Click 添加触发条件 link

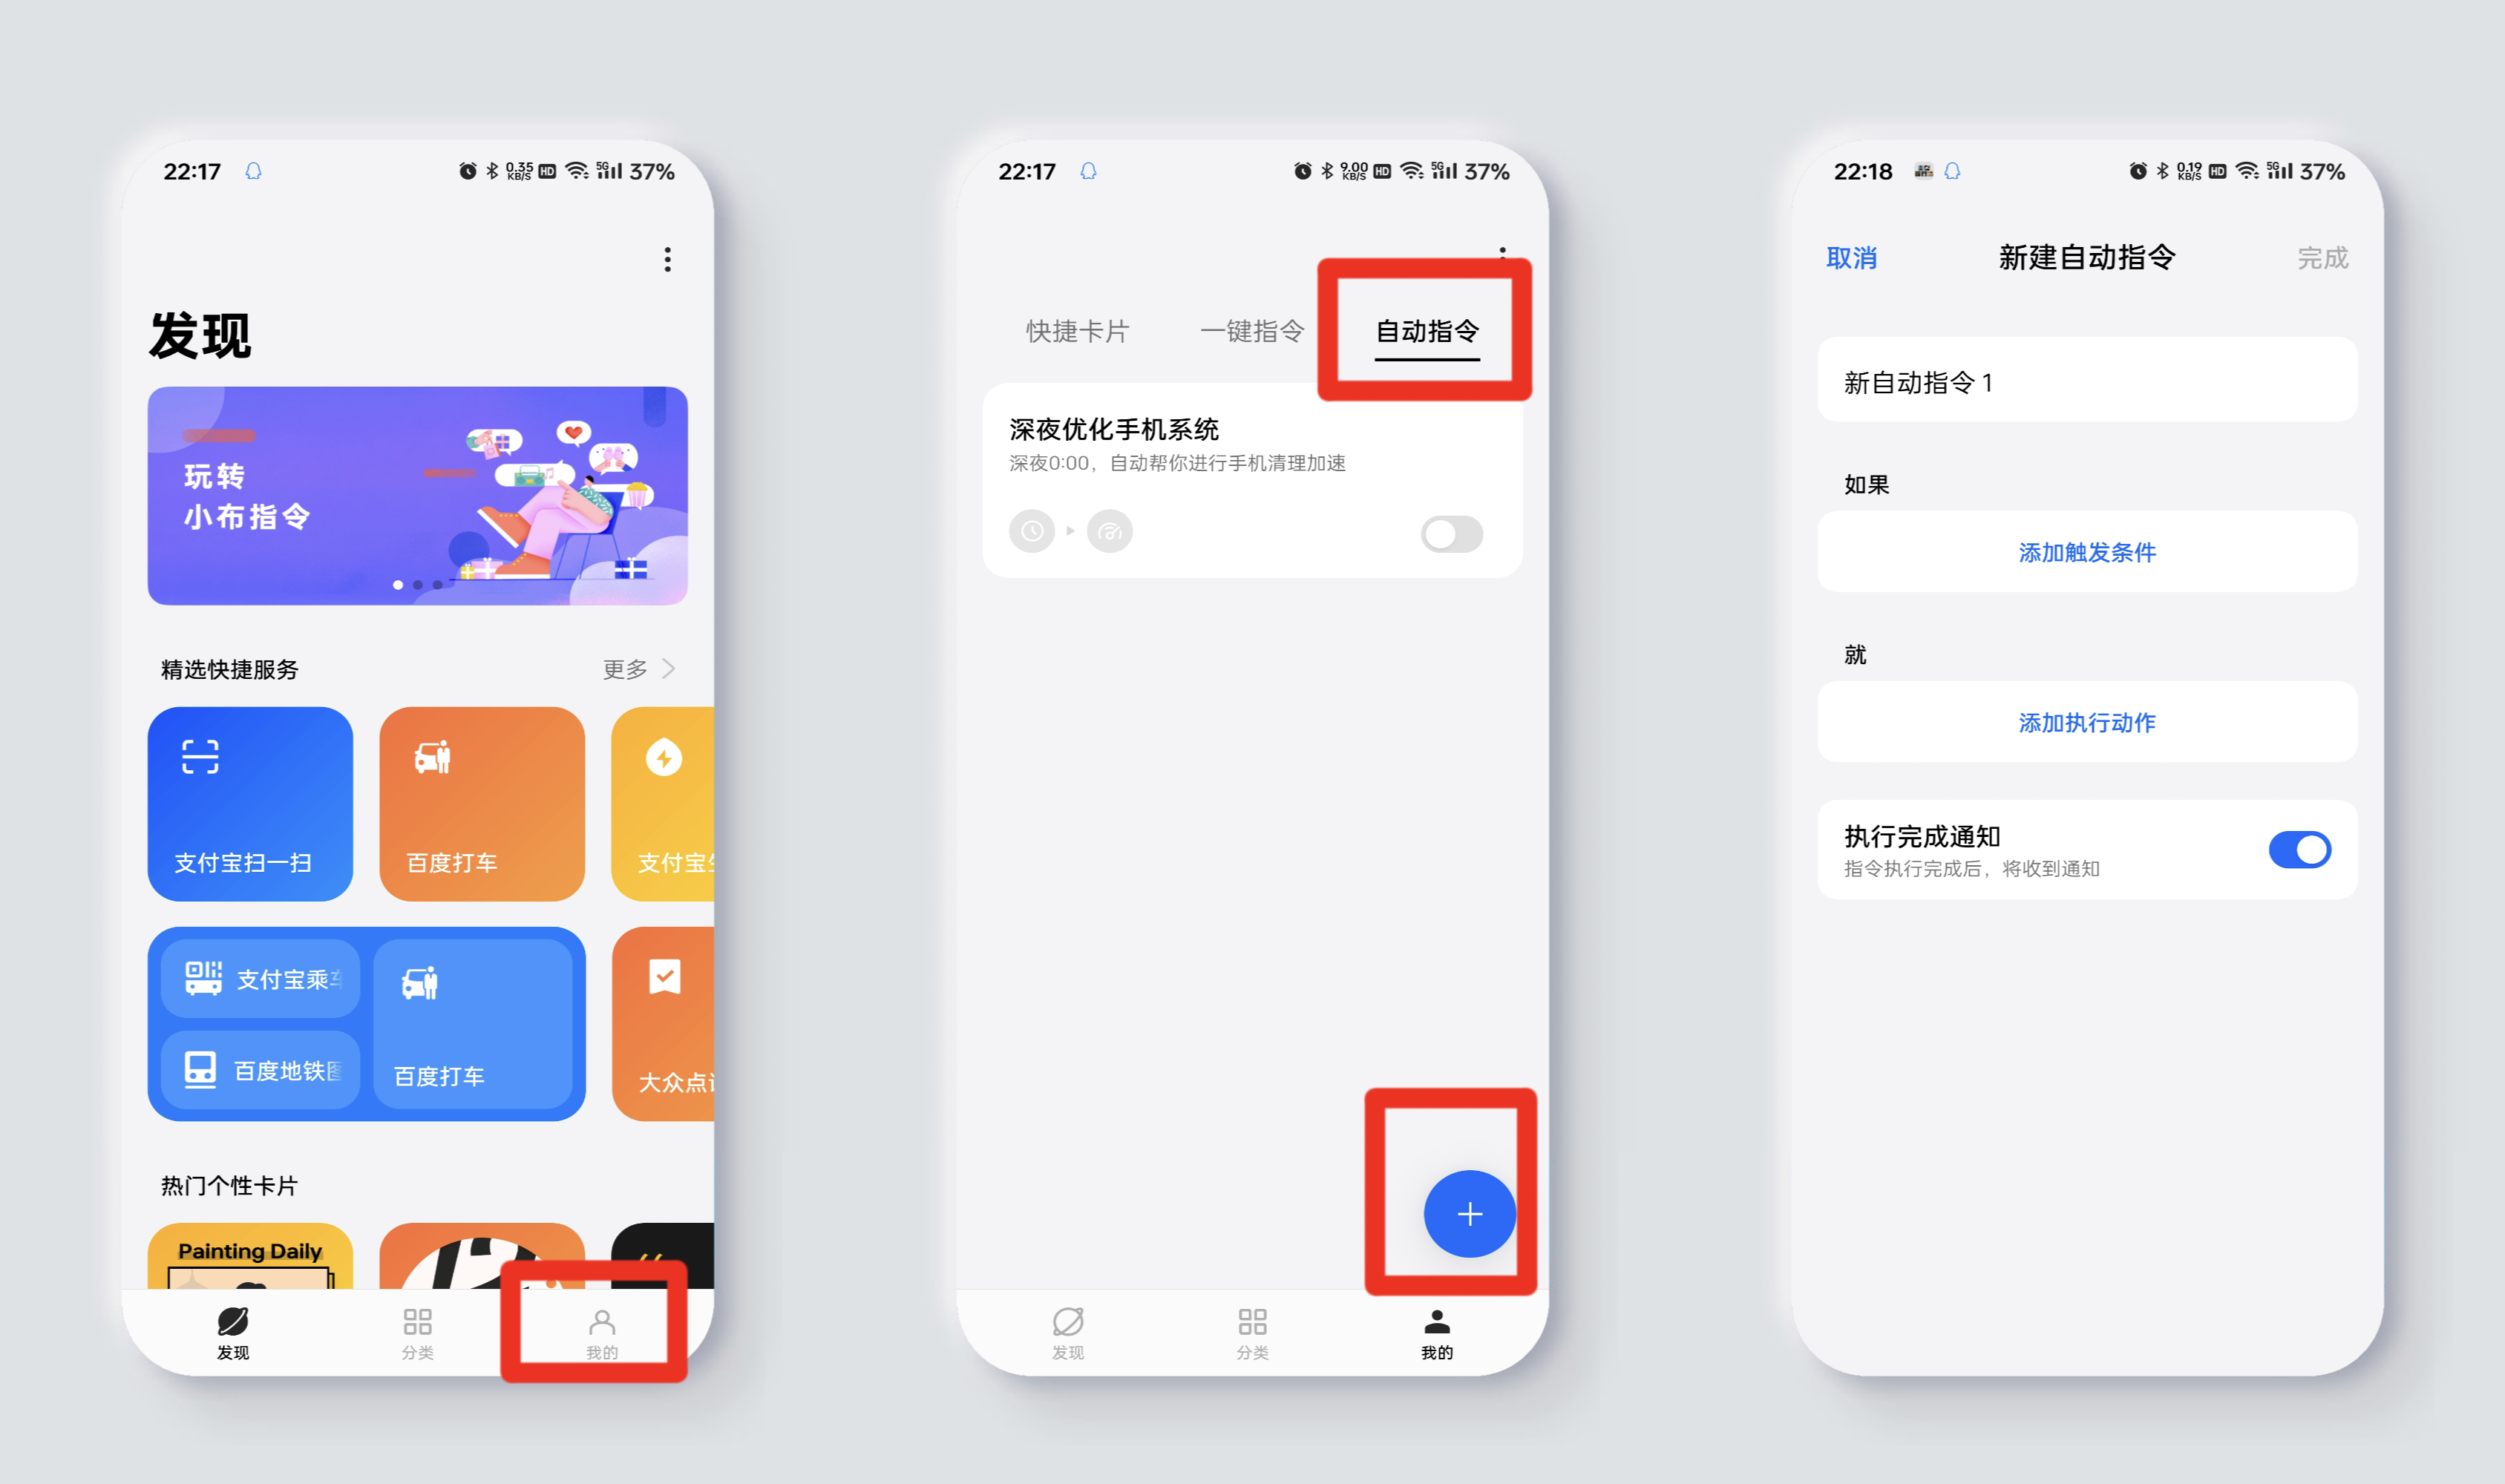tap(2086, 553)
